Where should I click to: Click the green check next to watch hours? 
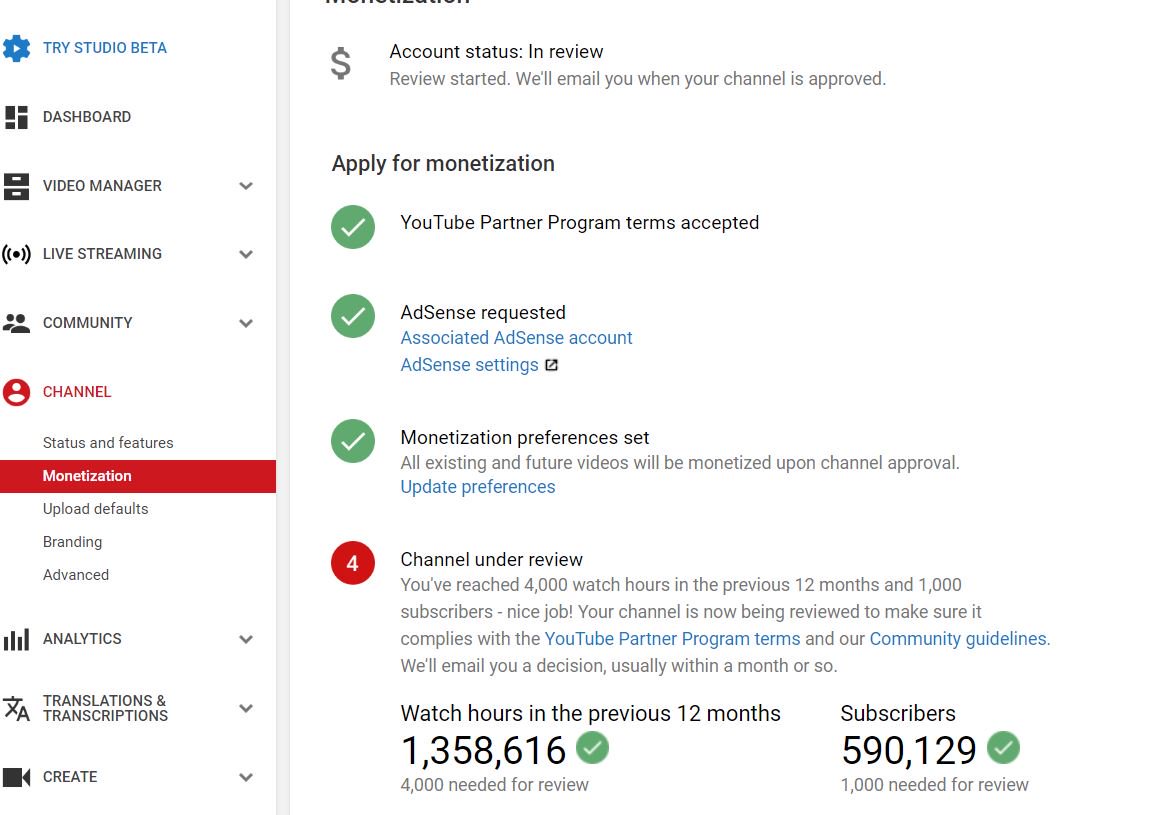point(592,748)
